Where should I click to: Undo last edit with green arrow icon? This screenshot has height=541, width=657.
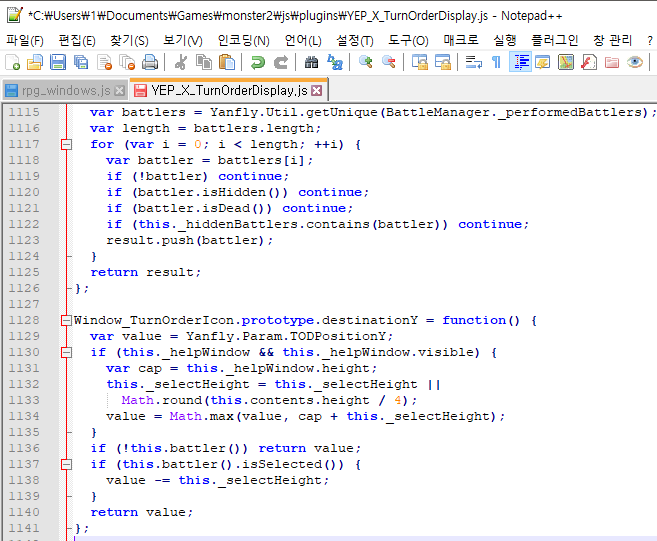coord(258,62)
